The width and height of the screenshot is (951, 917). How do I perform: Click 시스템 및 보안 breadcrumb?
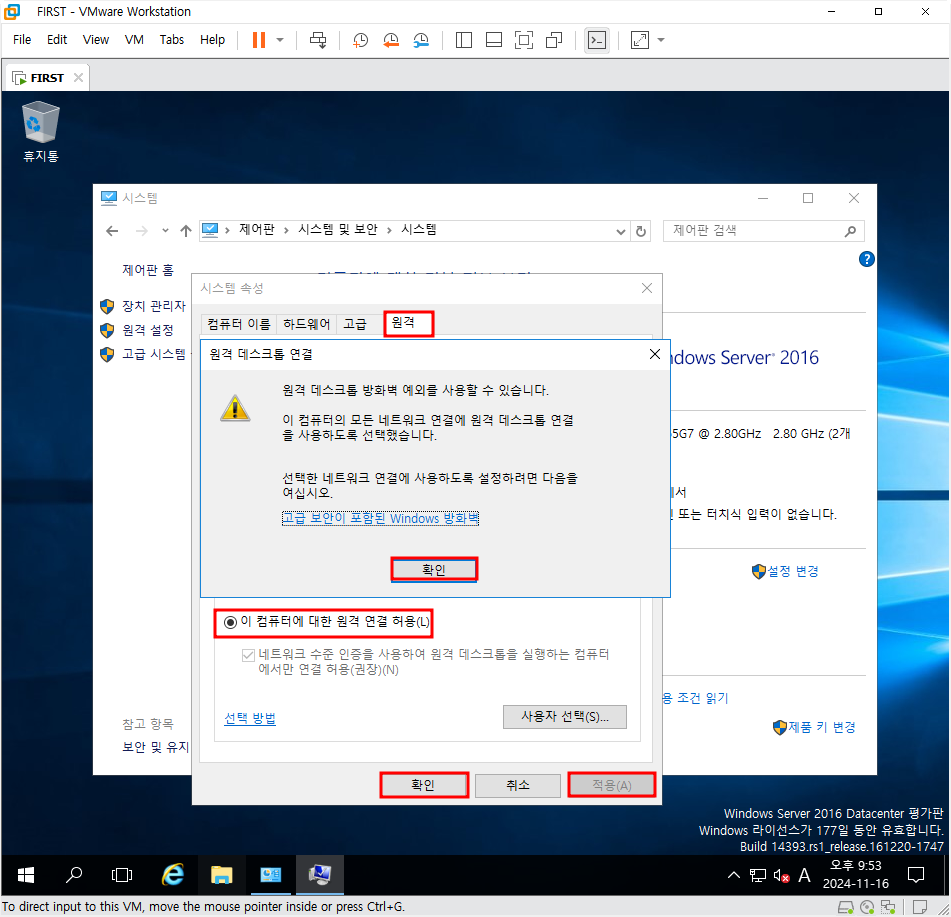point(338,229)
